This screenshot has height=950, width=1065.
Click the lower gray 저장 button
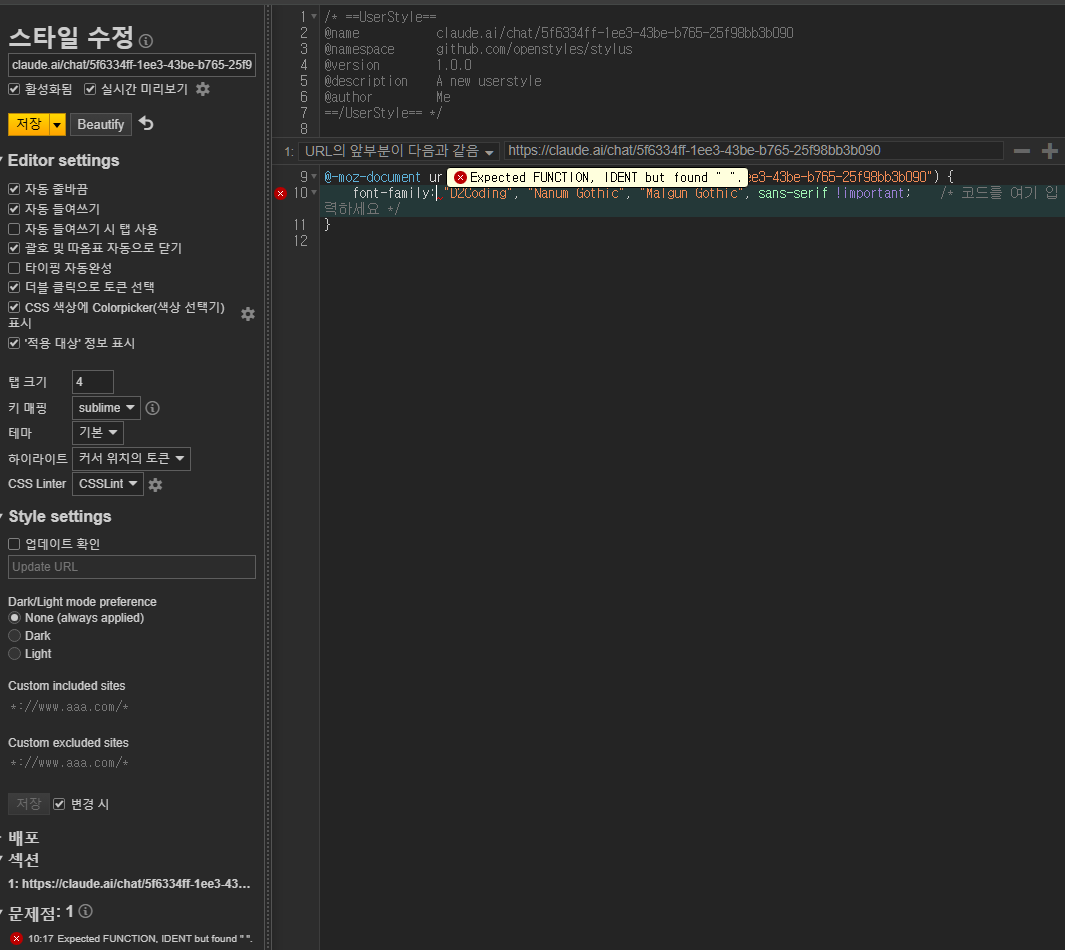29,804
